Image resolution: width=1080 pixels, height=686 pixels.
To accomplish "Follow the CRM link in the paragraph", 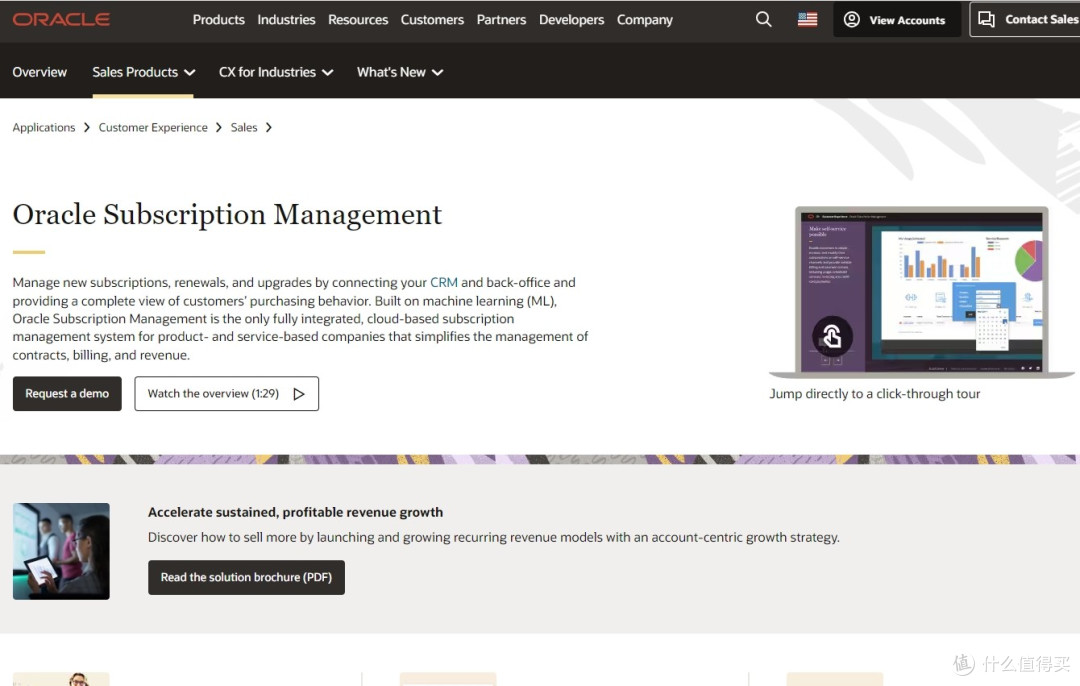I will (x=444, y=282).
